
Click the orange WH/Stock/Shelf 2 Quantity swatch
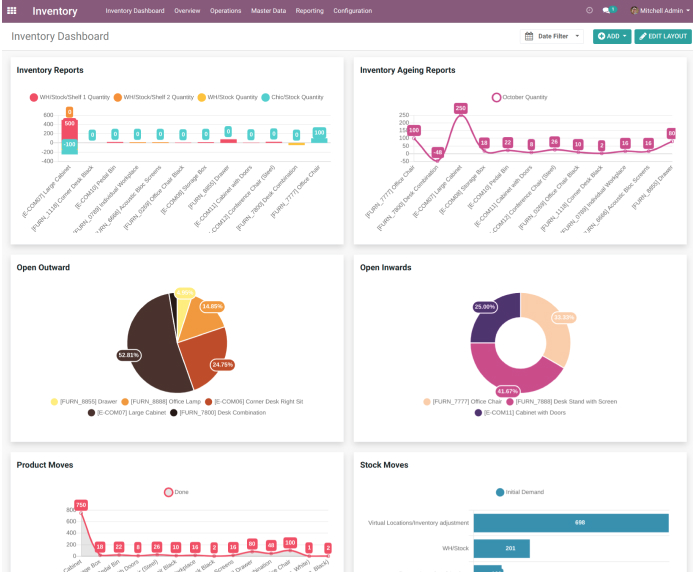(x=117, y=97)
